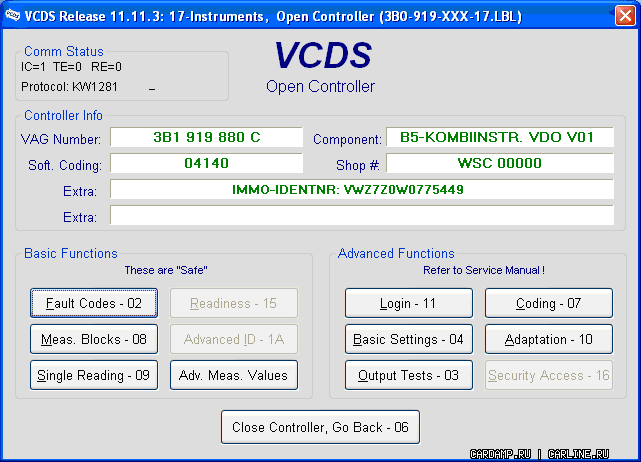Screen dimensions: 641x462
Task: Click the 'Refer to Service Manual !' note
Action: (x=484, y=270)
